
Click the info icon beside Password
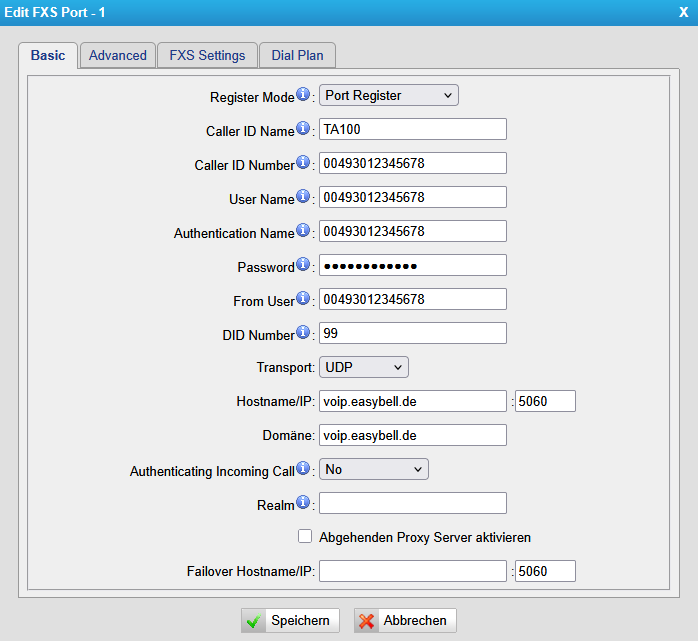304,265
